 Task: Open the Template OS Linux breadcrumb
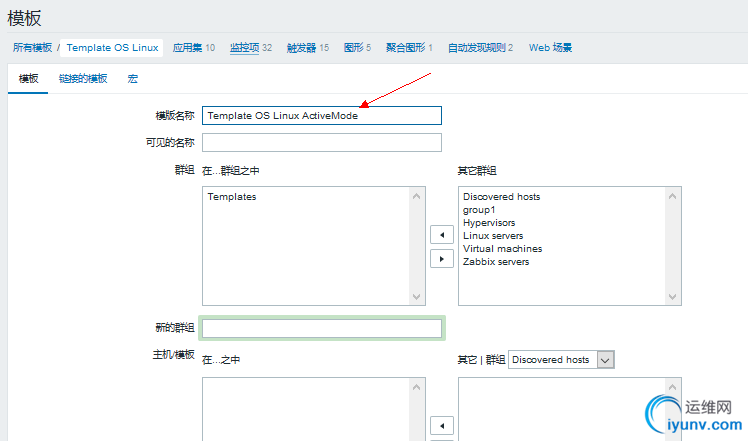112,48
